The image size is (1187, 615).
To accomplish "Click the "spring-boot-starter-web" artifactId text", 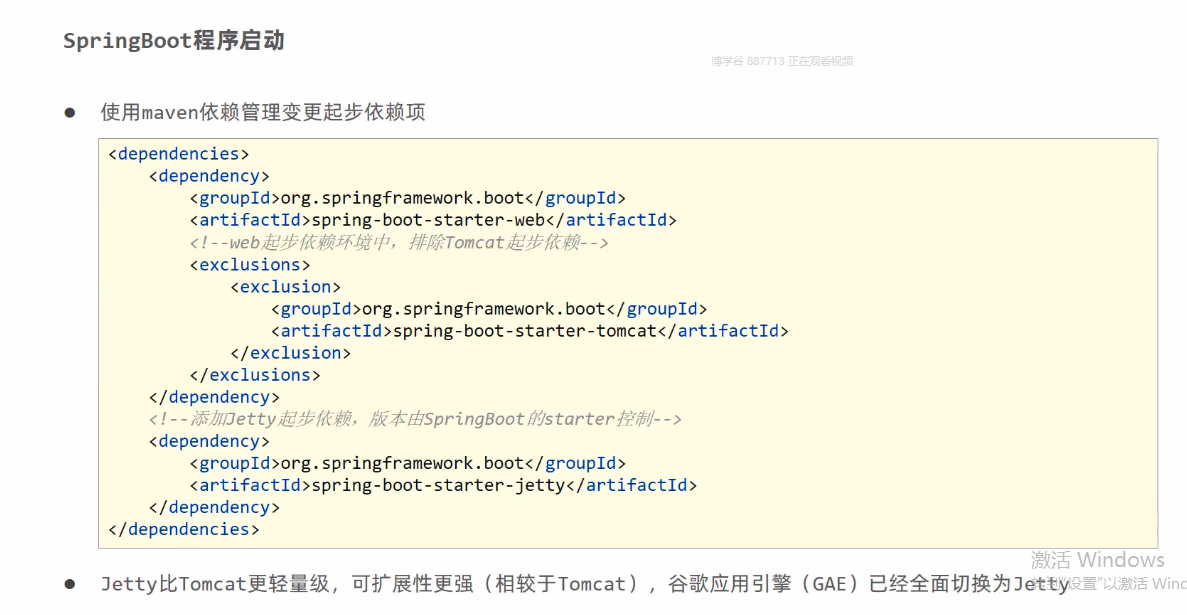I will [x=428, y=220].
